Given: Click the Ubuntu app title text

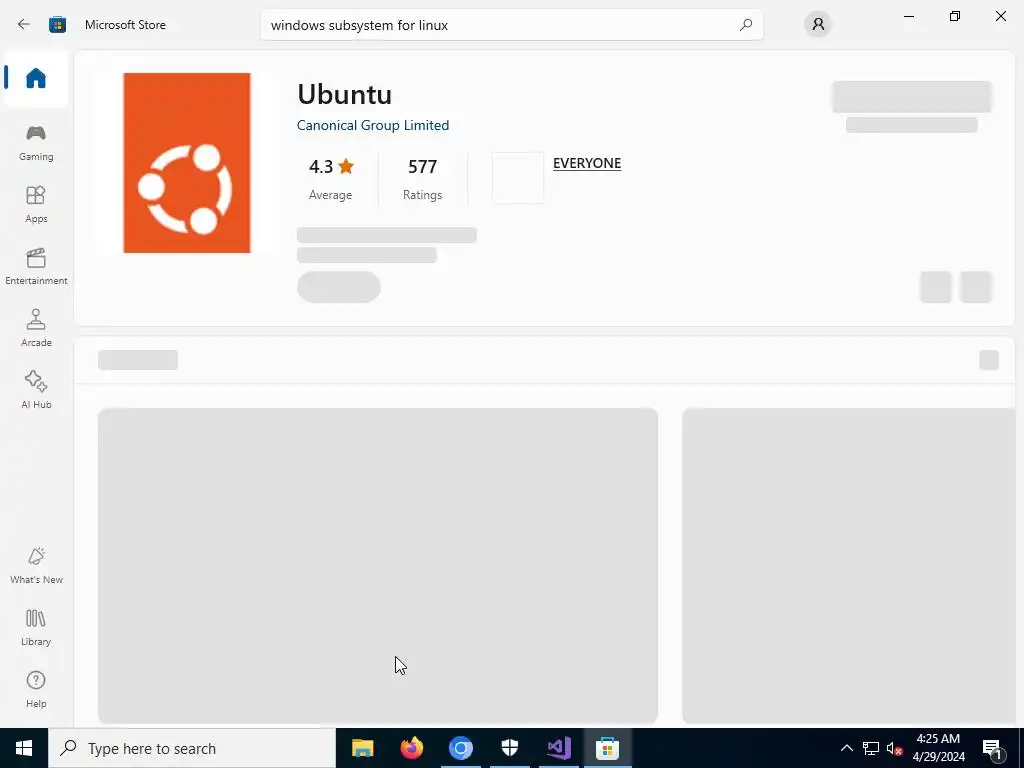Looking at the screenshot, I should pyautogui.click(x=344, y=94).
